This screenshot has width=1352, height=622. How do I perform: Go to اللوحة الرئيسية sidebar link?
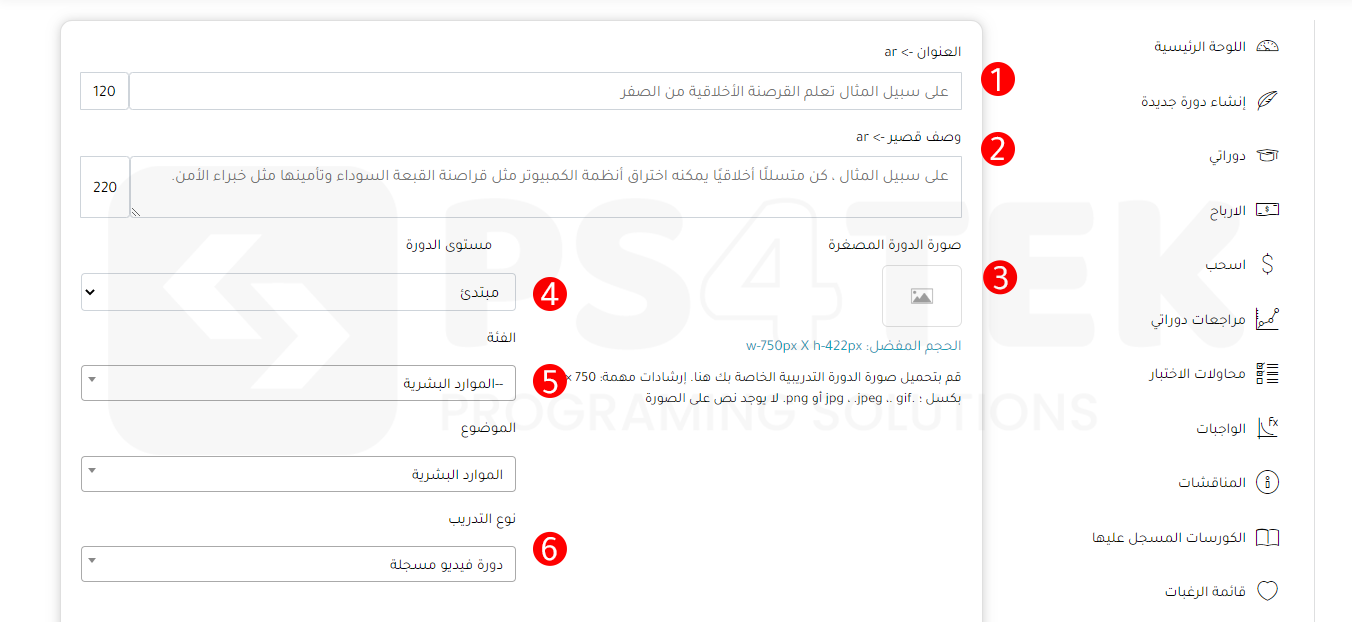(x=1200, y=47)
